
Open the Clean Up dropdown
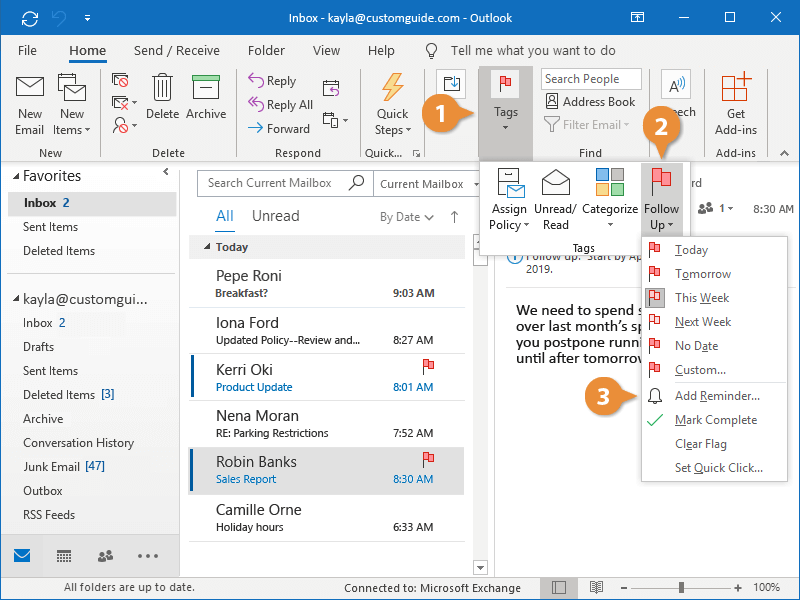point(124,103)
